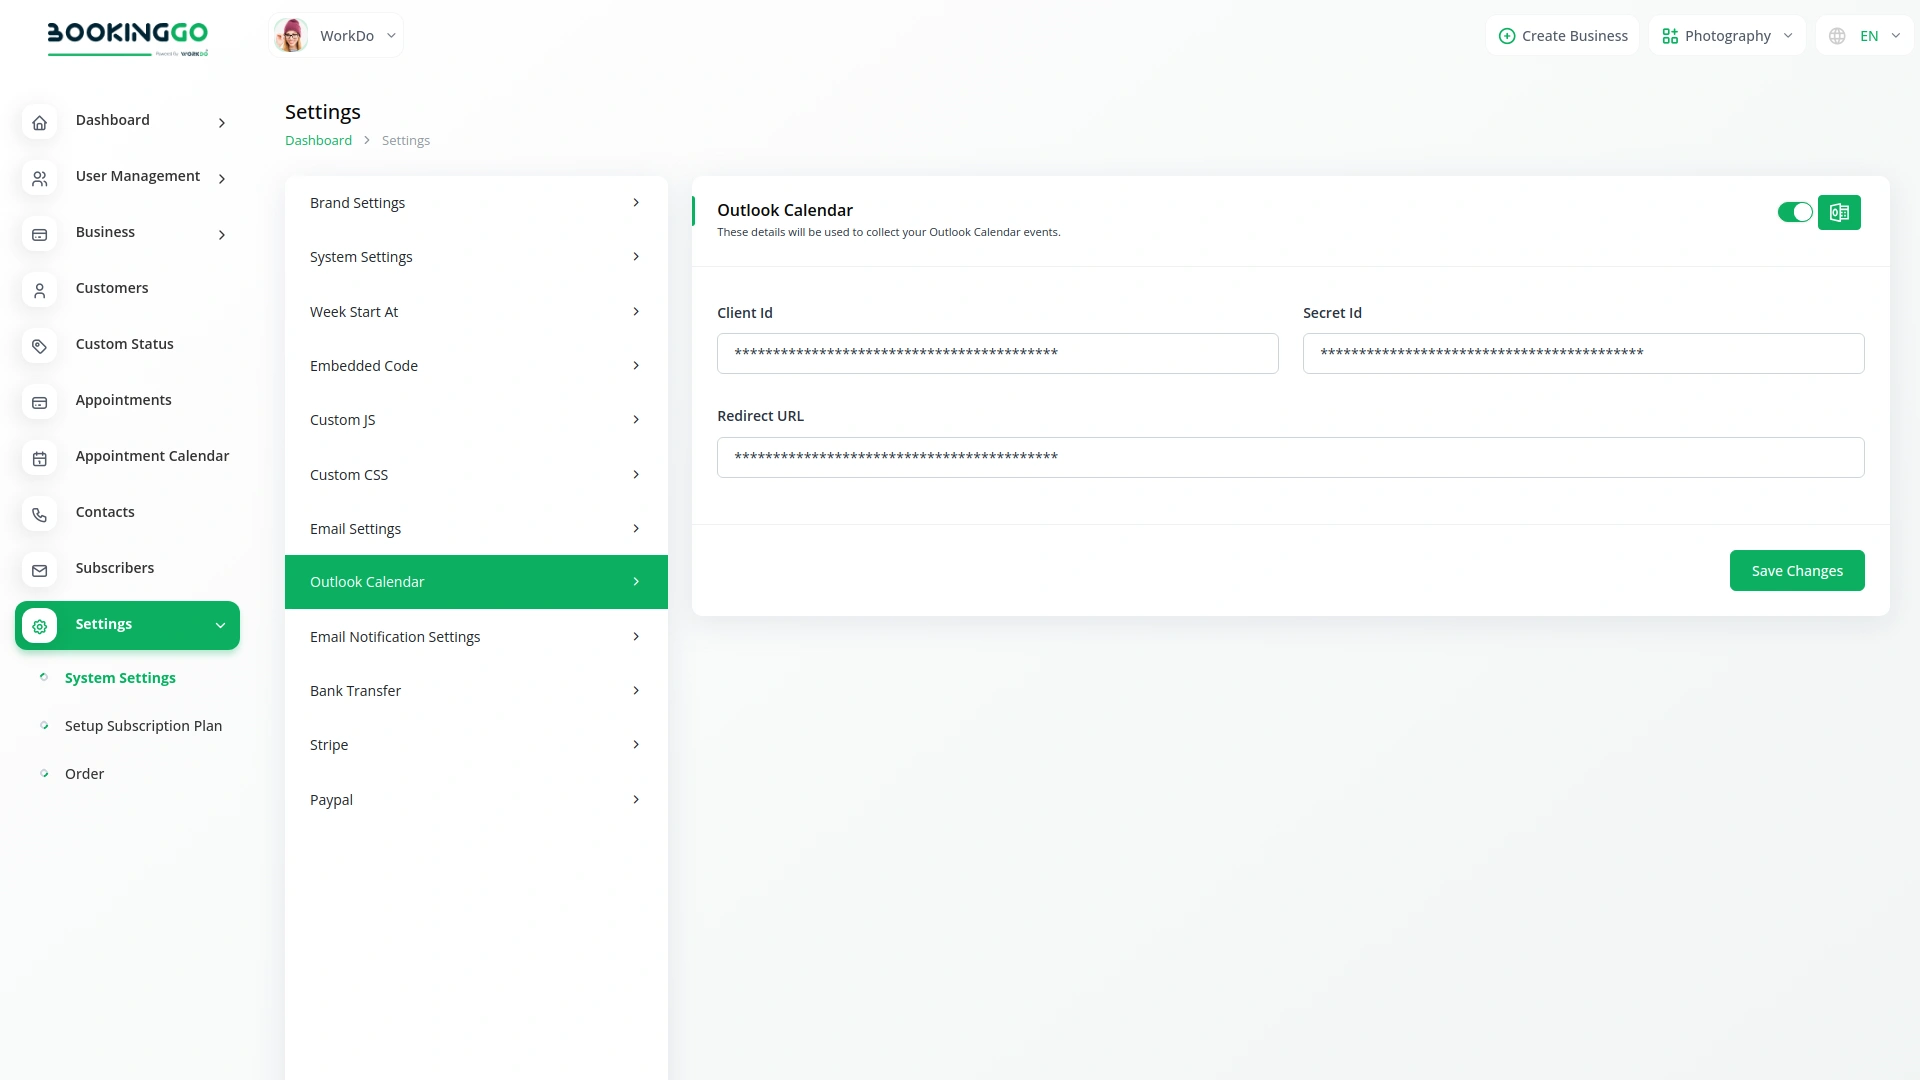Open the Dashboard home icon
Viewport: 1920px width, 1080px height.
tap(39, 122)
